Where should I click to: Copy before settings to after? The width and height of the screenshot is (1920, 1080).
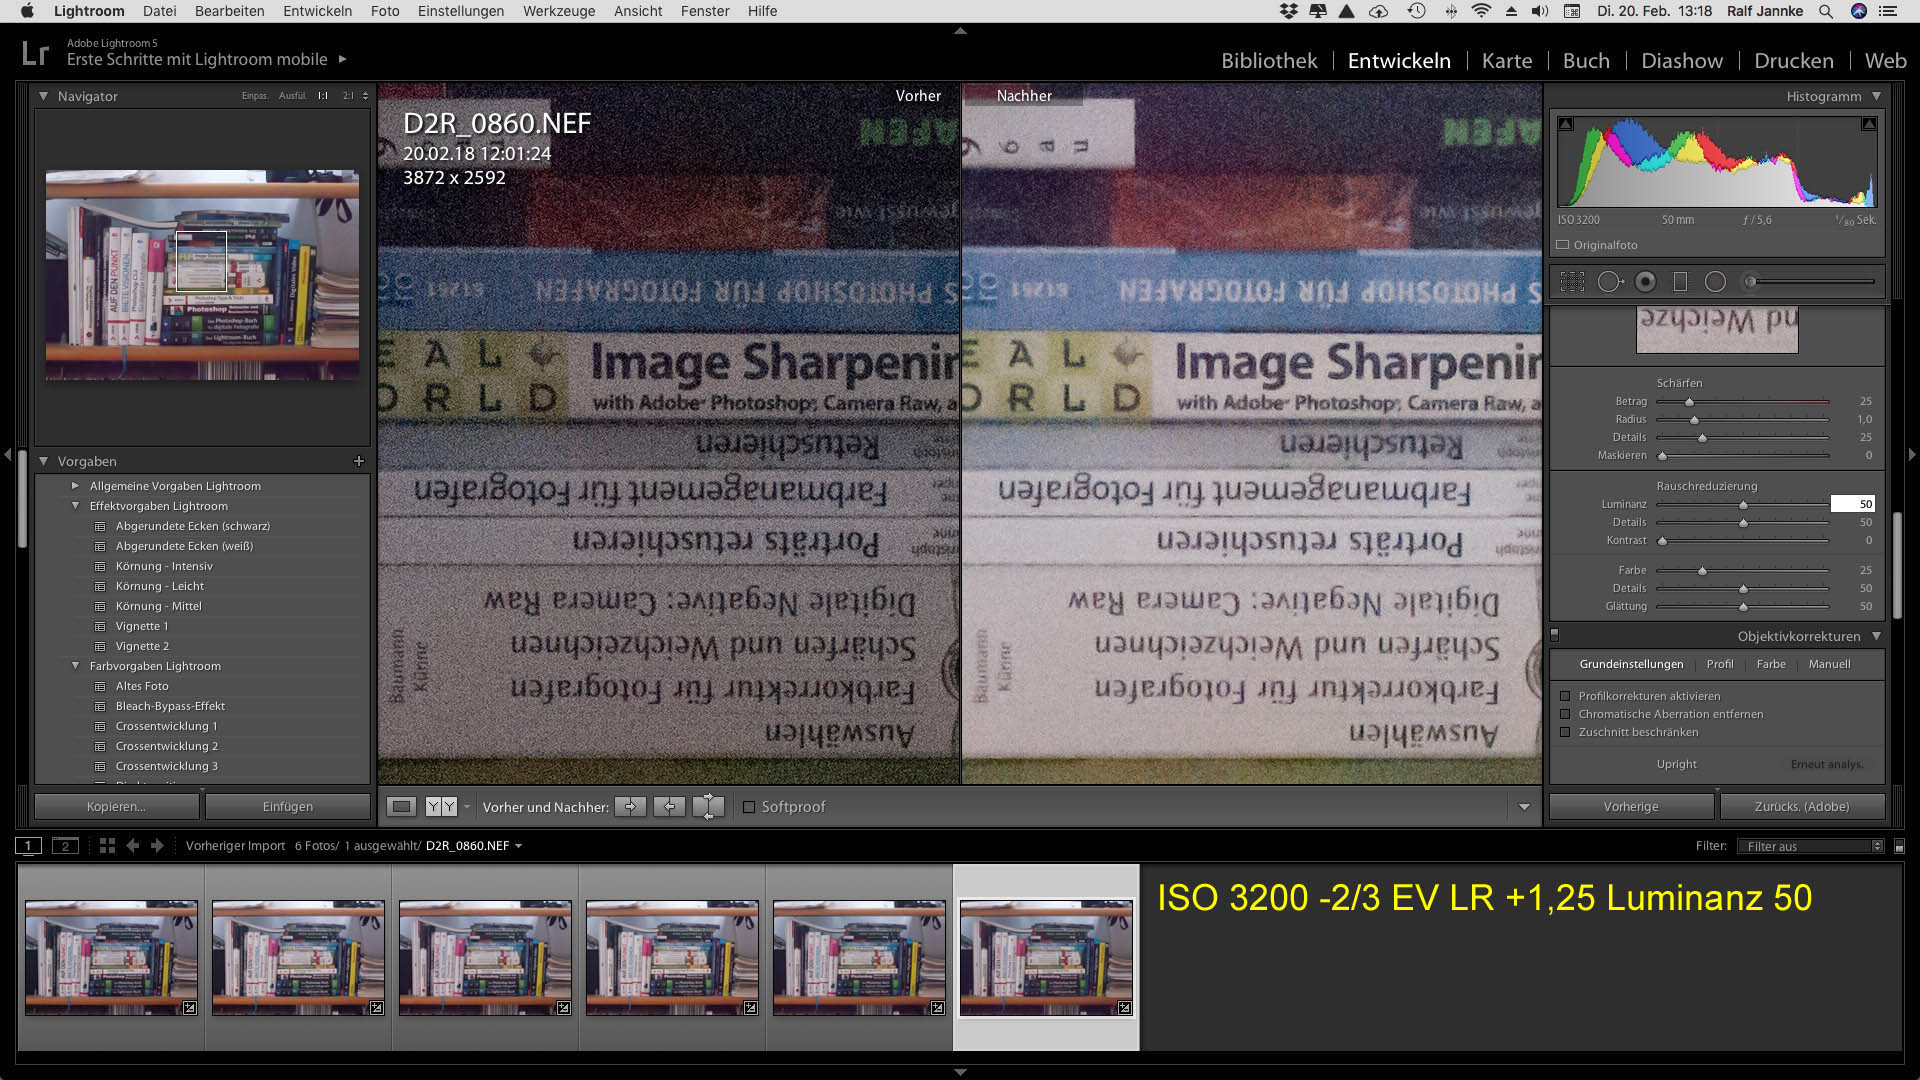click(x=630, y=807)
